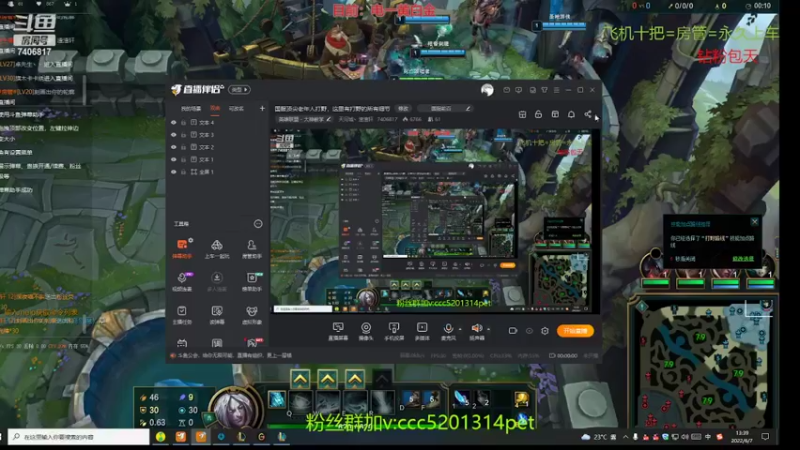Image resolution: width=800 pixels, height=450 pixels.
Task: Edit the stream tag field with pencil
Action: (444, 108)
